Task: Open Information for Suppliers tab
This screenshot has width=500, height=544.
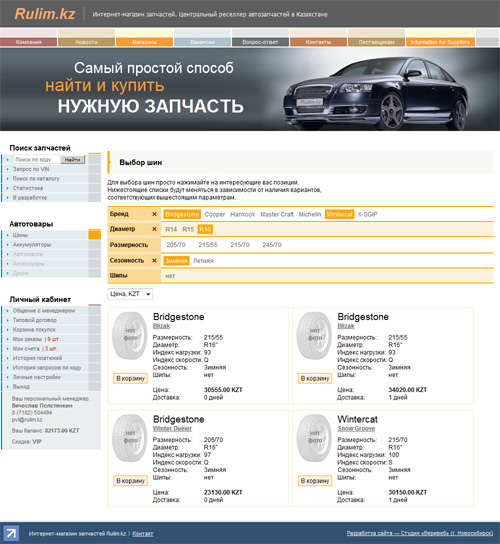Action: 440,42
